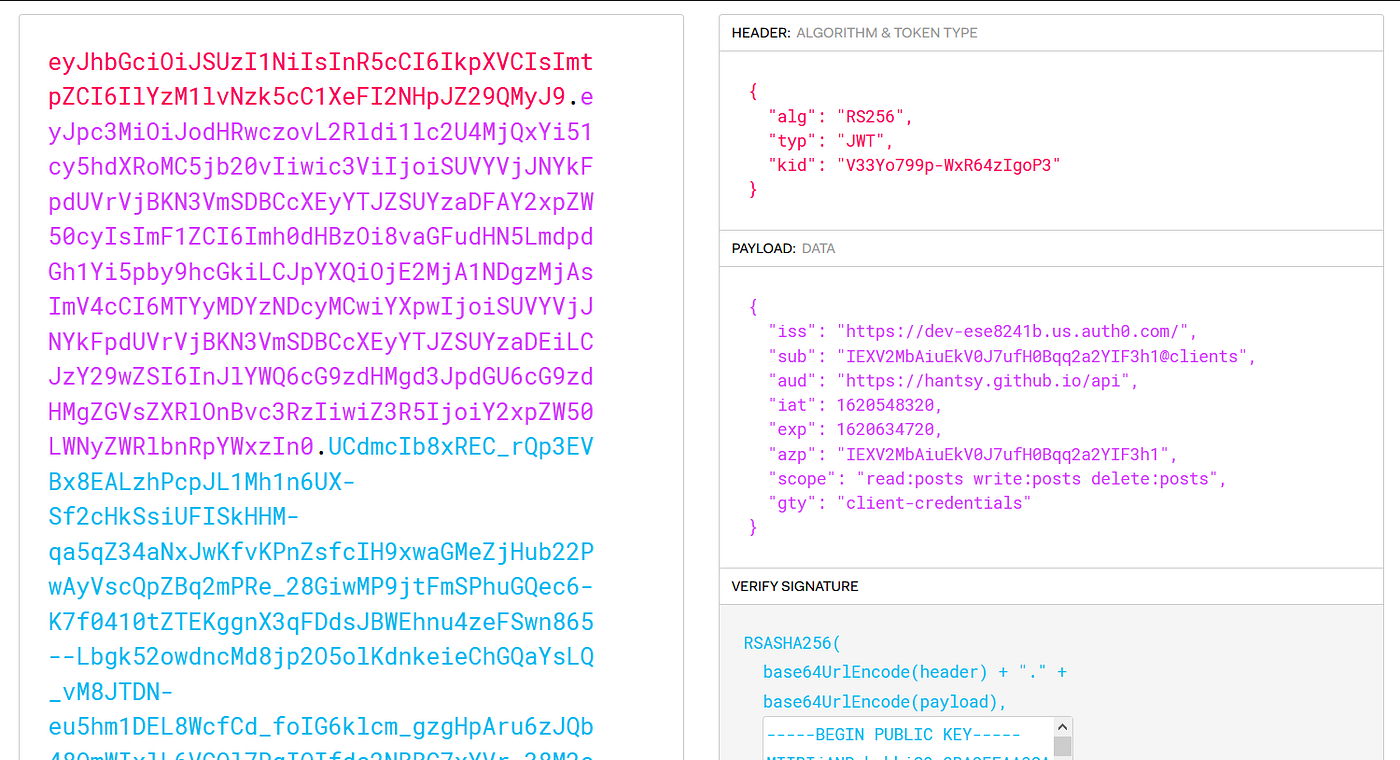Viewport: 1400px width, 760px height.
Task: Click the "typ": "JWT" line
Action: pyautogui.click(x=830, y=141)
